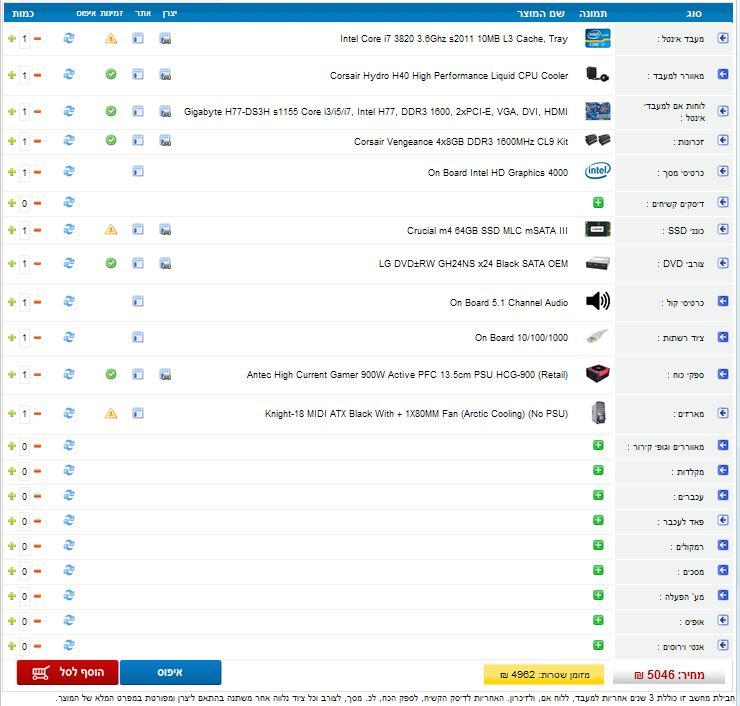Open Antec High Current Gamer 900W link
Screen dimensions: 740x706
(x=407, y=375)
